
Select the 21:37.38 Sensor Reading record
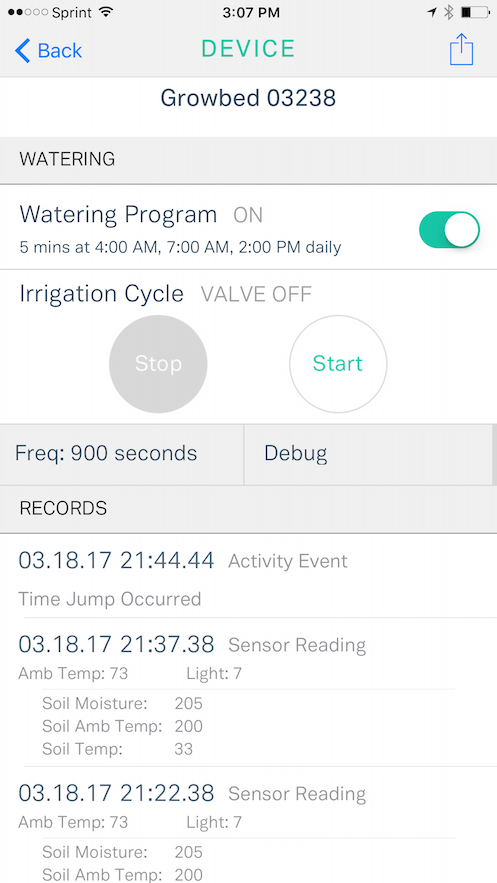click(x=248, y=692)
